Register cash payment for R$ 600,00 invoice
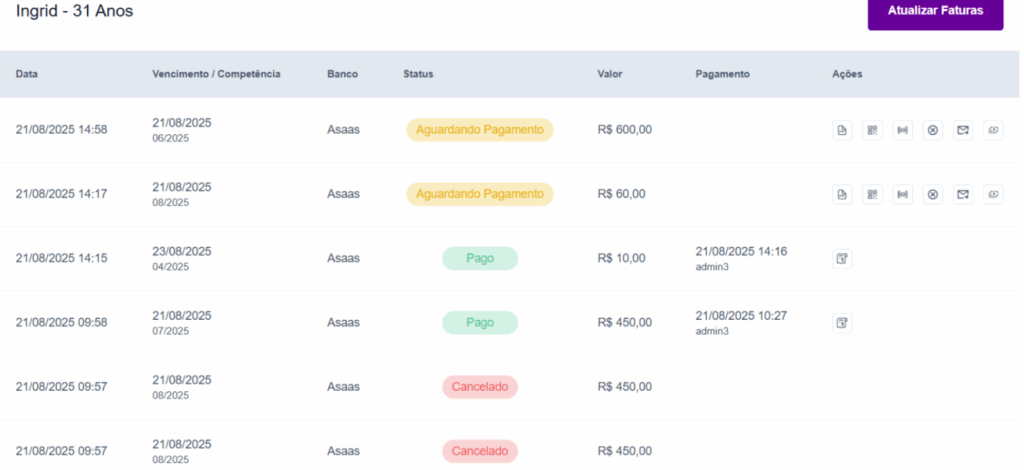 tap(993, 130)
